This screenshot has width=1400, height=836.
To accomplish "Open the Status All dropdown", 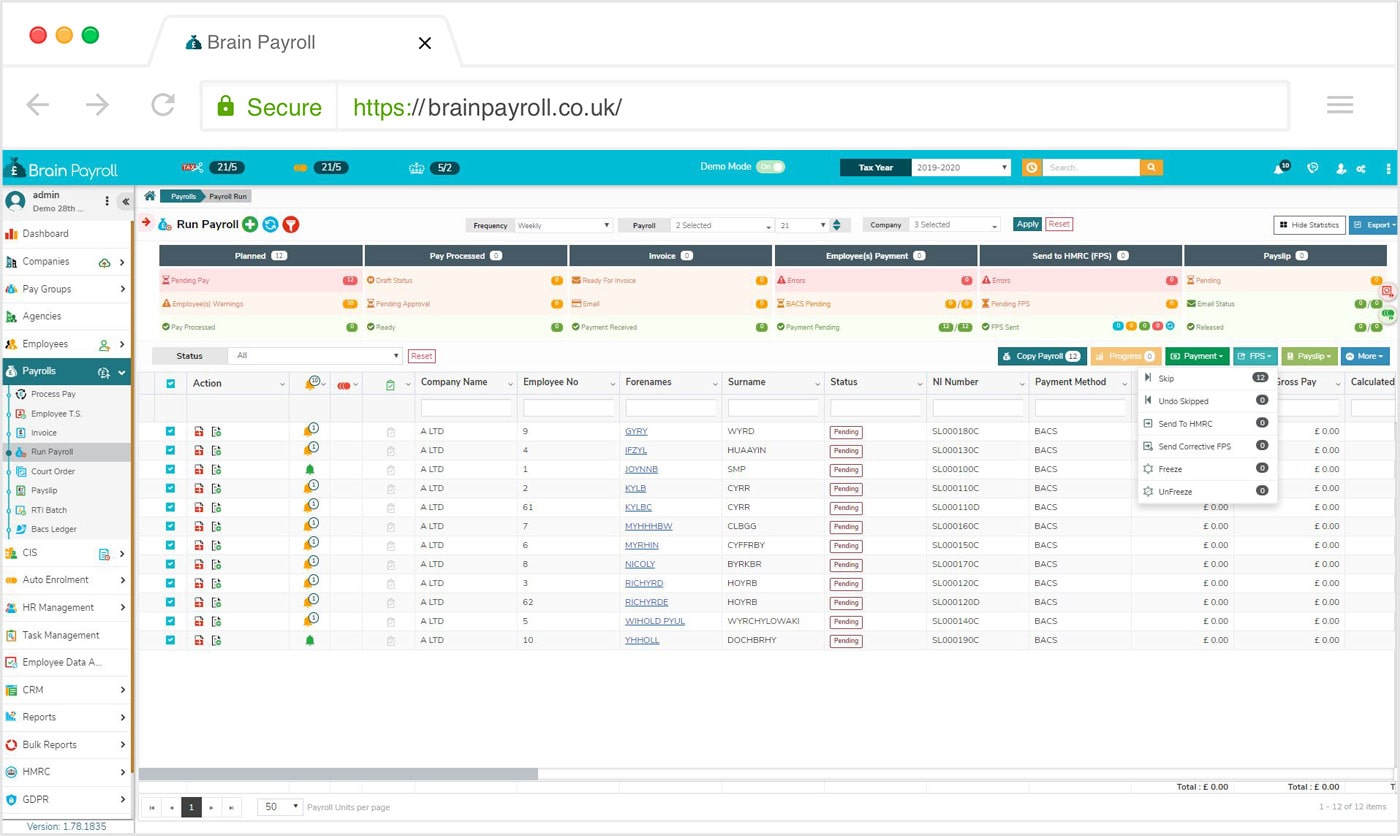I will [x=315, y=355].
